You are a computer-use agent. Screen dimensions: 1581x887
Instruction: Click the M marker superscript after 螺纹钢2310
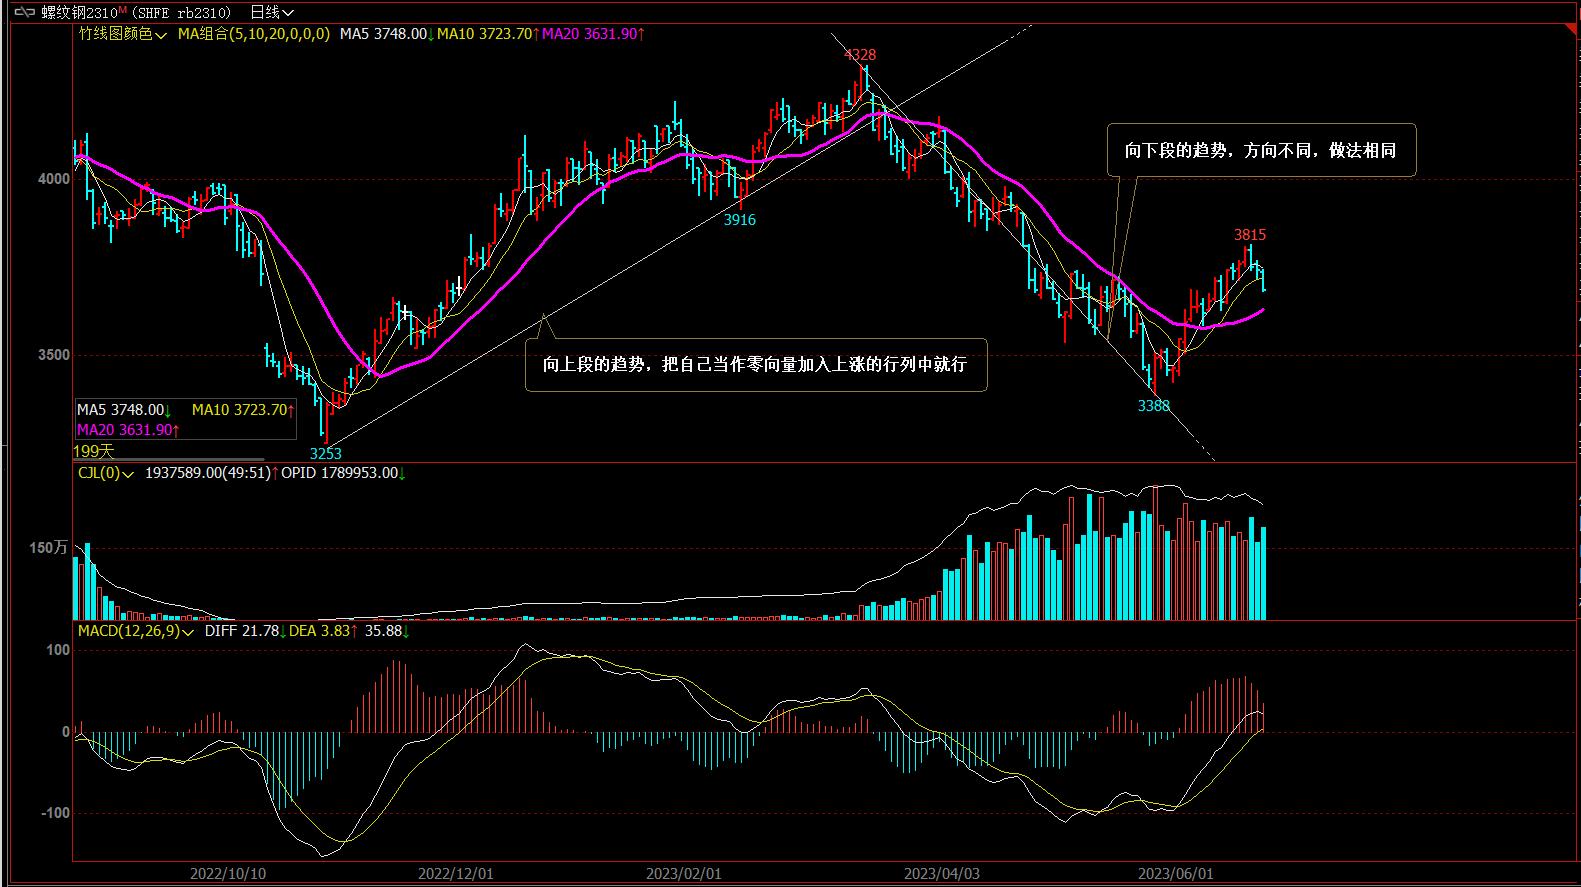coord(122,9)
